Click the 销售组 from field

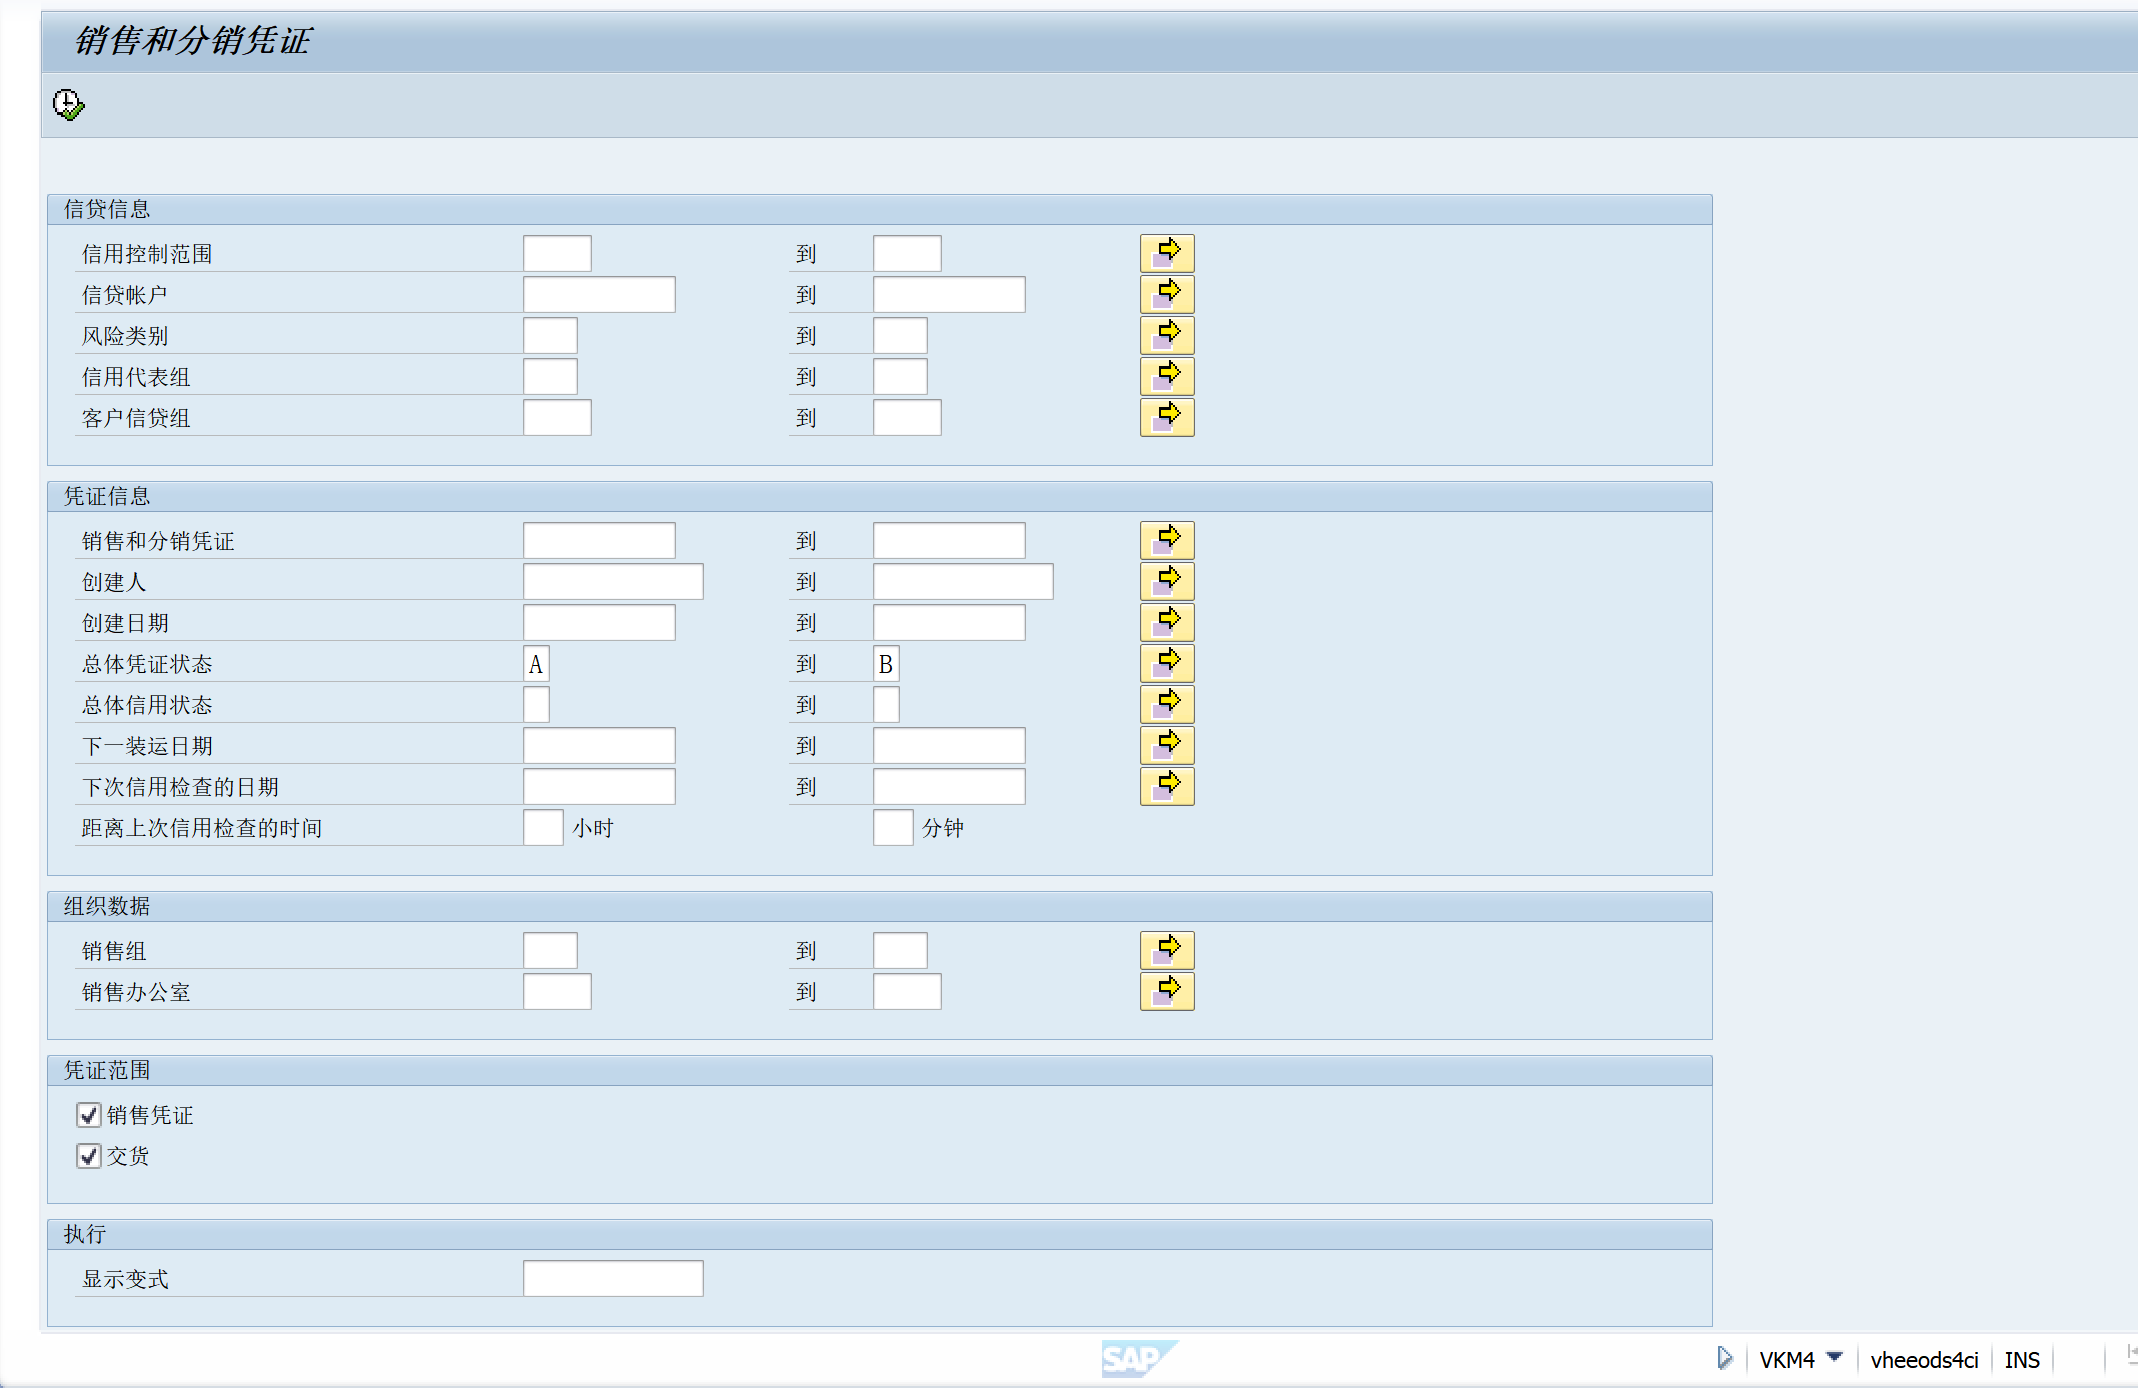[x=550, y=950]
